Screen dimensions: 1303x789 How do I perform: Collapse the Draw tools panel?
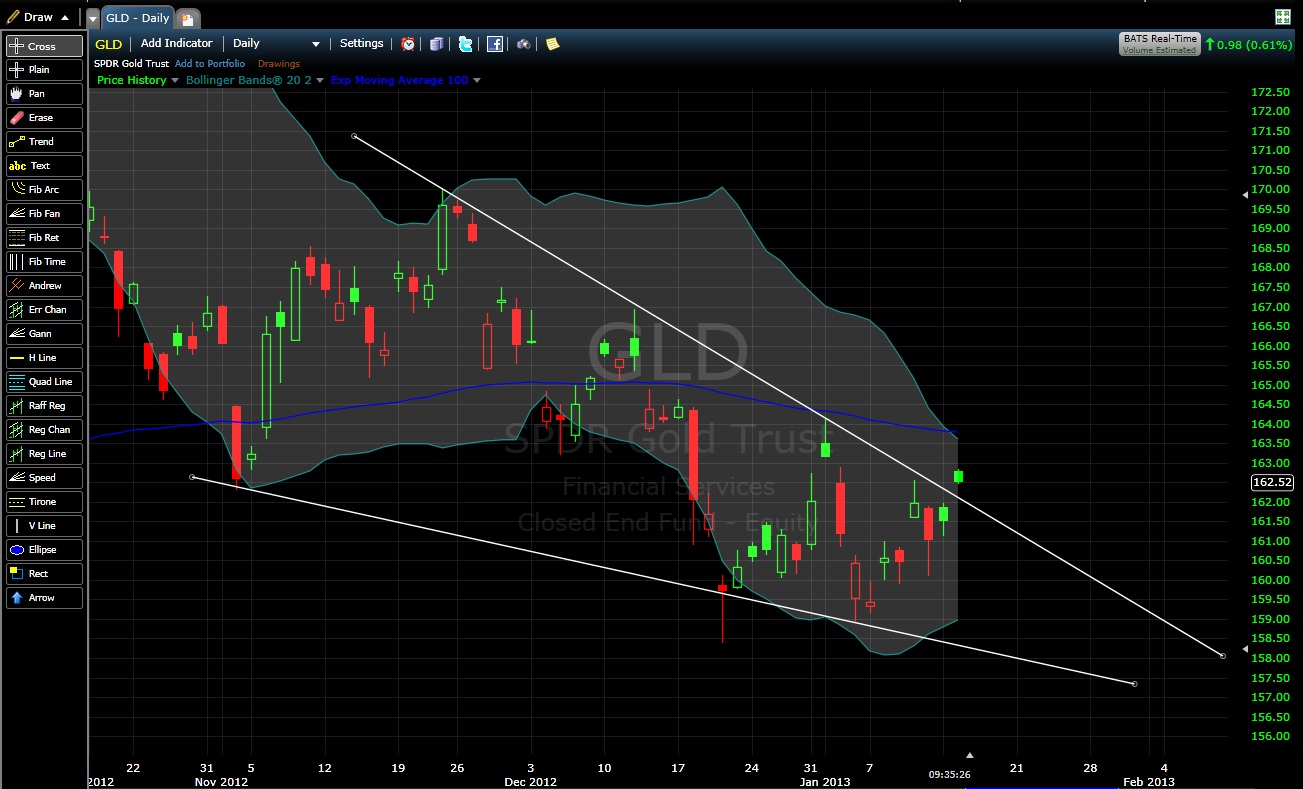[65, 17]
